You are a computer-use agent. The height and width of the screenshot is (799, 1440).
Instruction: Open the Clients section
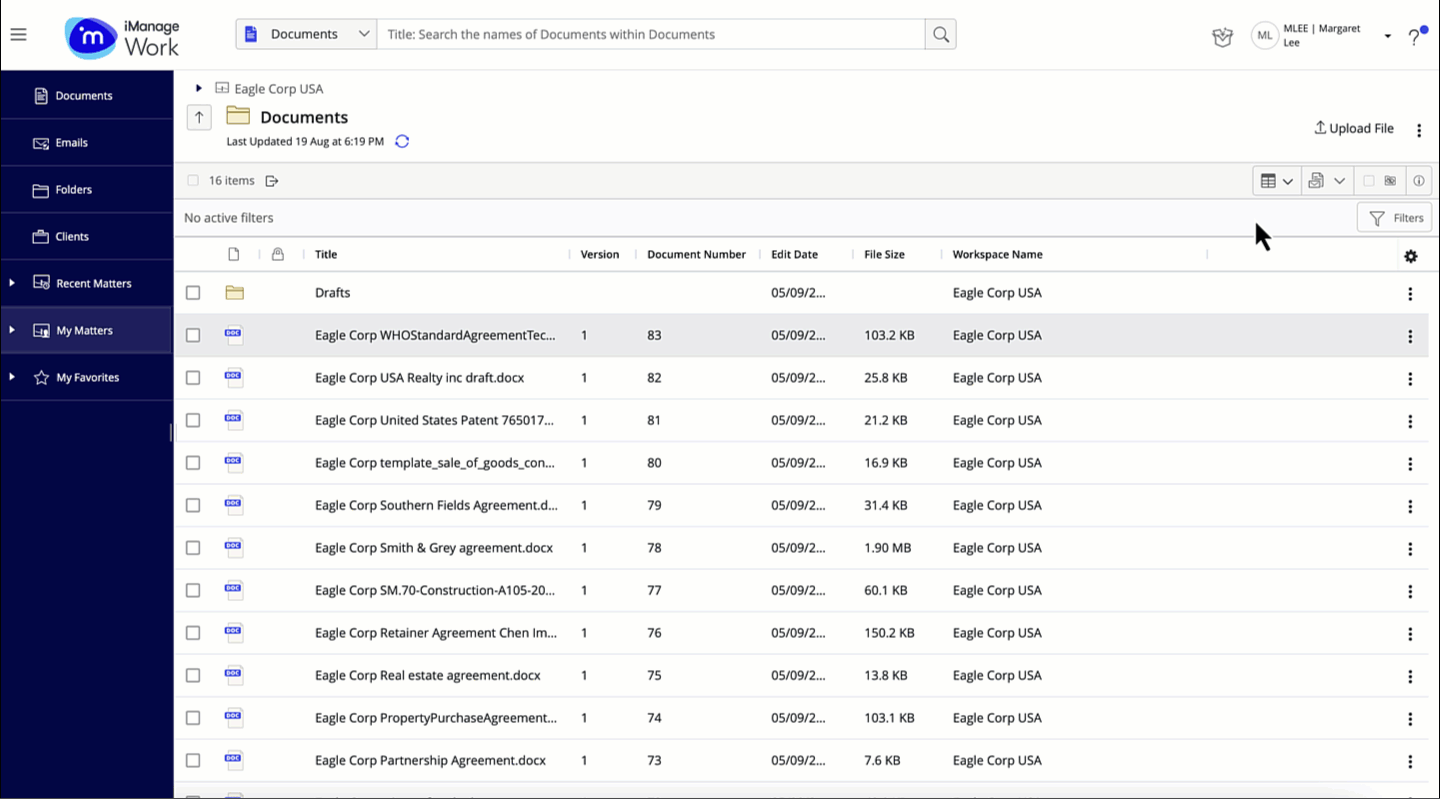click(86, 236)
